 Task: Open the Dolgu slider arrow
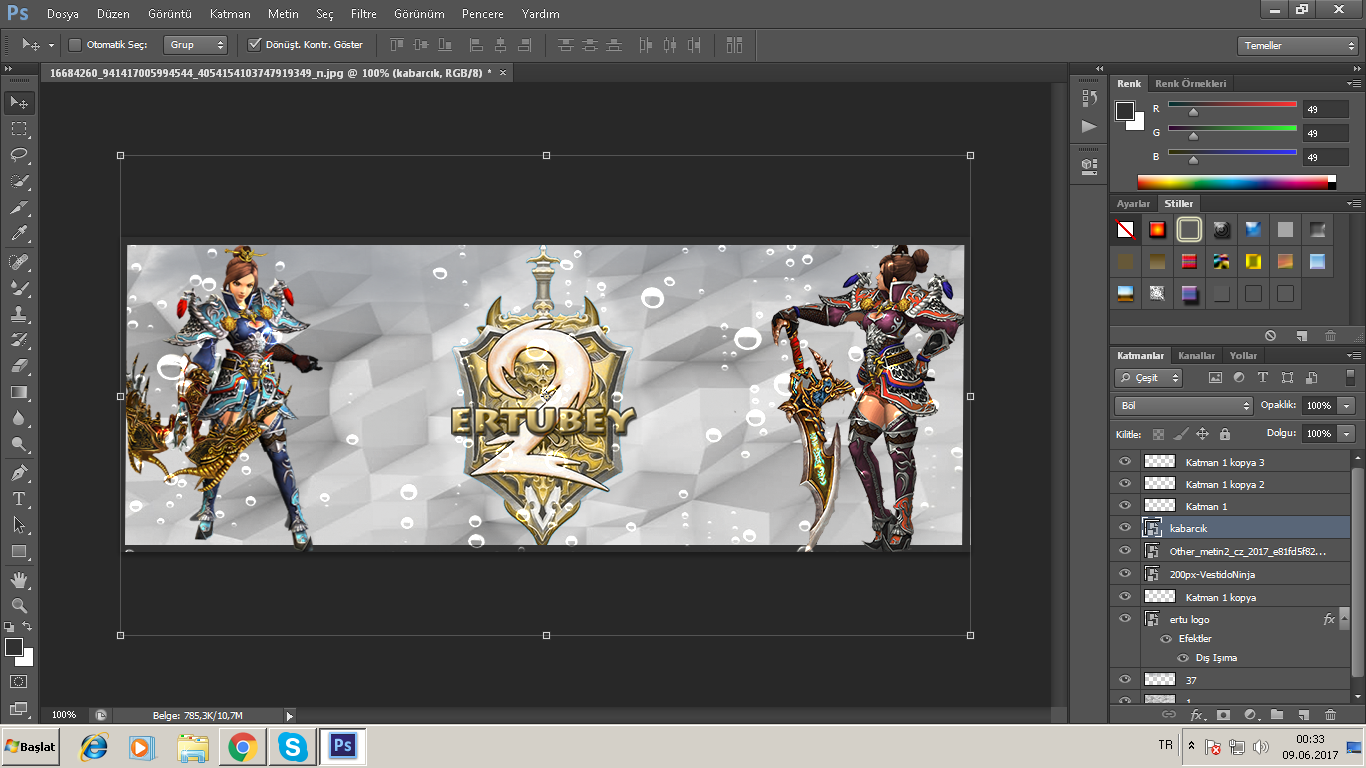(x=1347, y=434)
